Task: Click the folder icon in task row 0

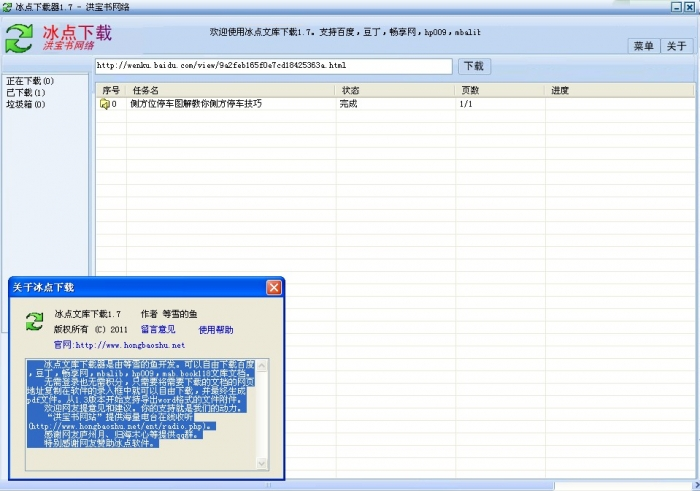Action: [104, 104]
